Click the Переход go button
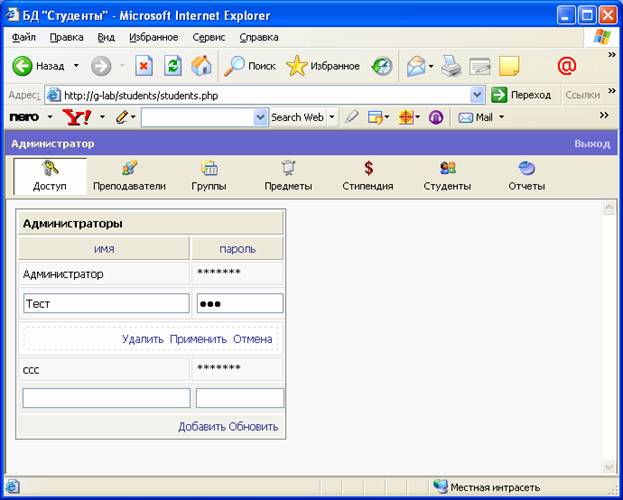 tap(521, 95)
